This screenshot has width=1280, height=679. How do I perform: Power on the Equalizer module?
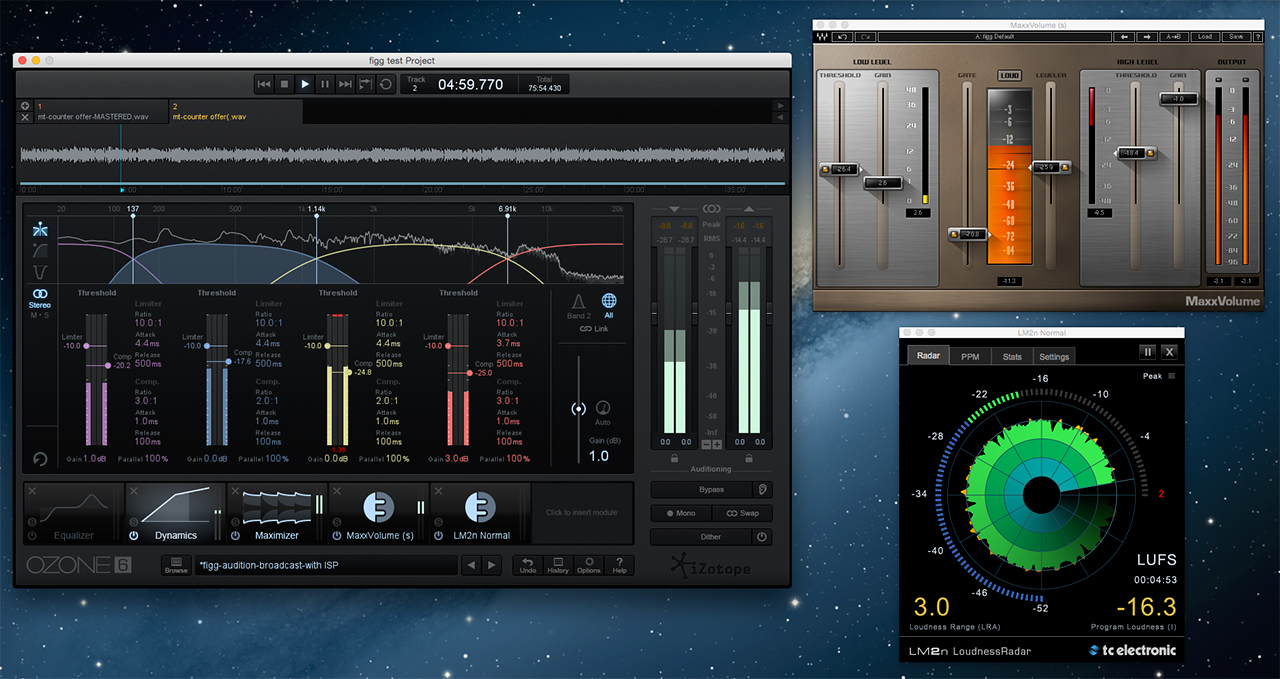coord(31,536)
